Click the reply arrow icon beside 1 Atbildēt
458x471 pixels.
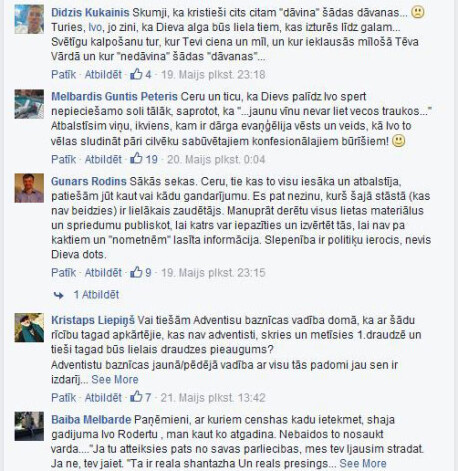[59, 295]
